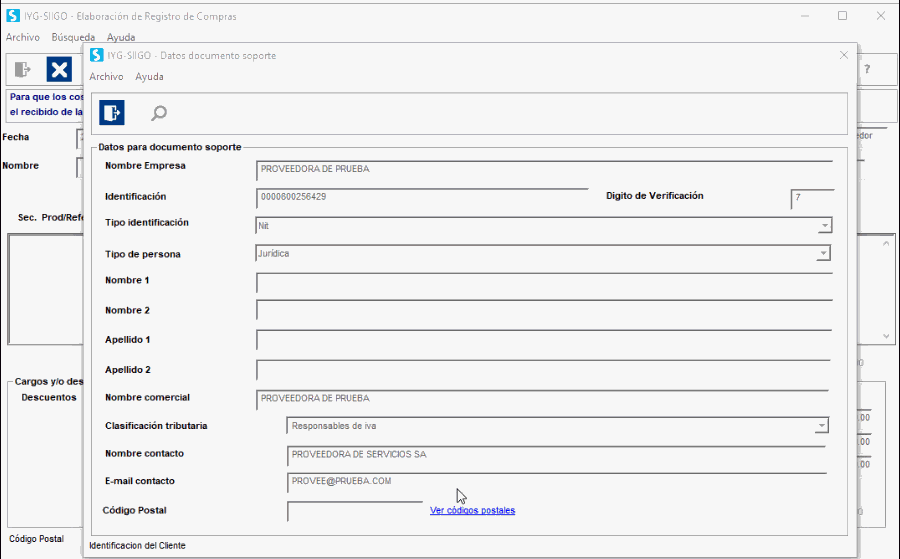Open Ayuda menu in Datos documento soporte dialog
The width and height of the screenshot is (900, 559).
[149, 77]
